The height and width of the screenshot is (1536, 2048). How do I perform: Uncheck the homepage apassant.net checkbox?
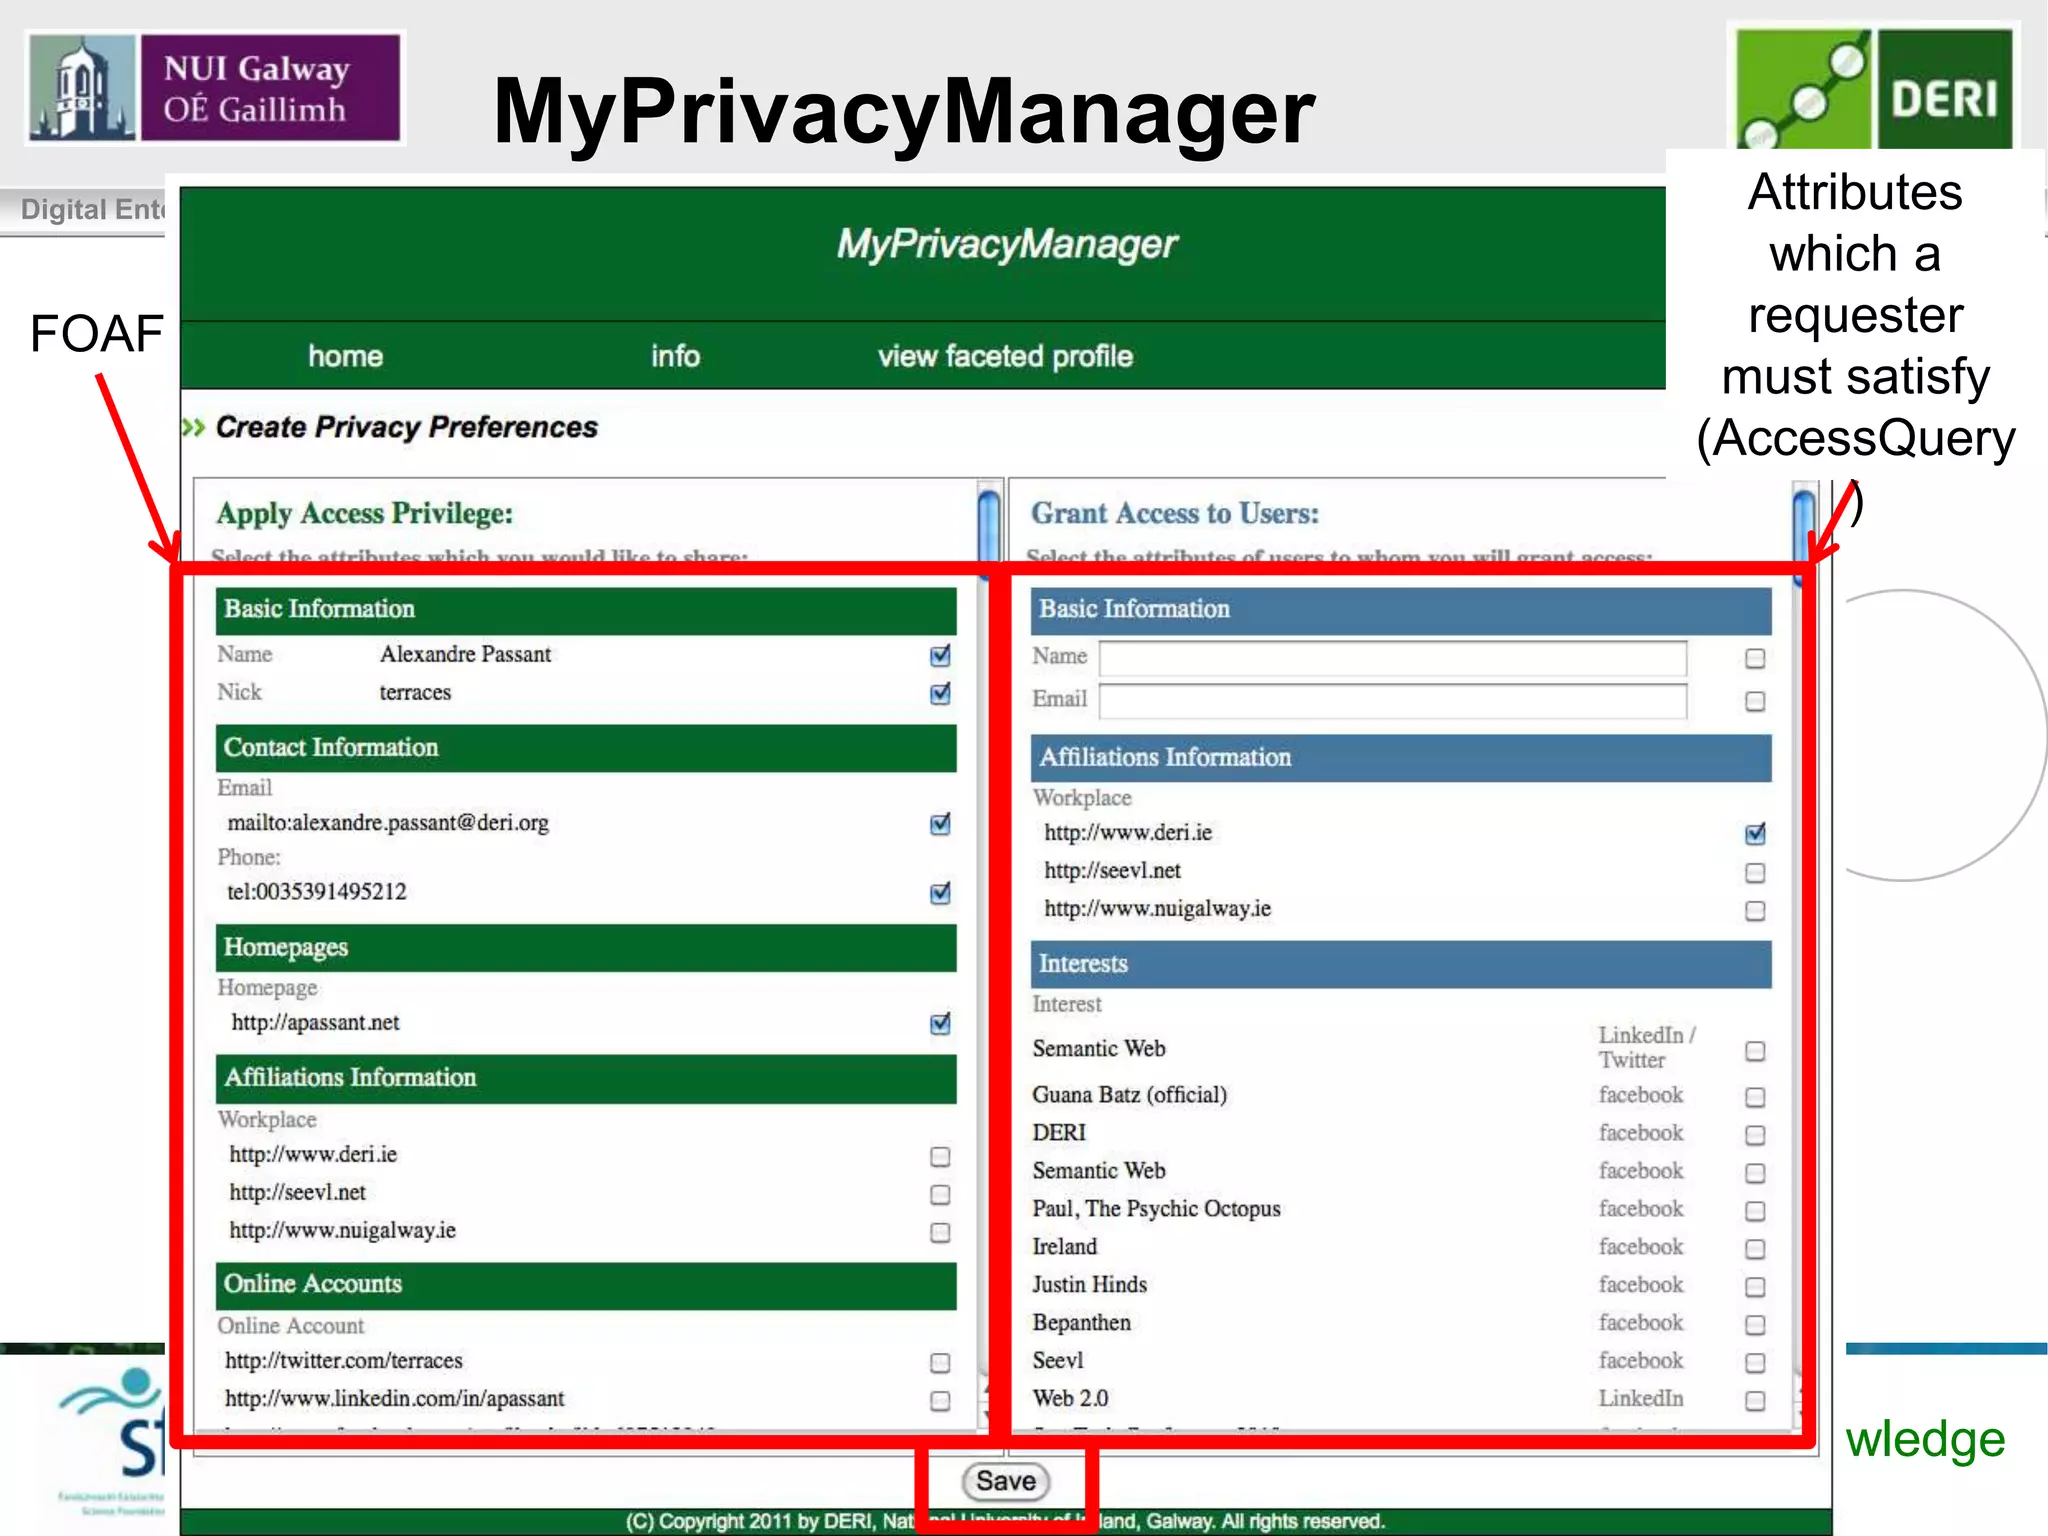coord(940,1023)
